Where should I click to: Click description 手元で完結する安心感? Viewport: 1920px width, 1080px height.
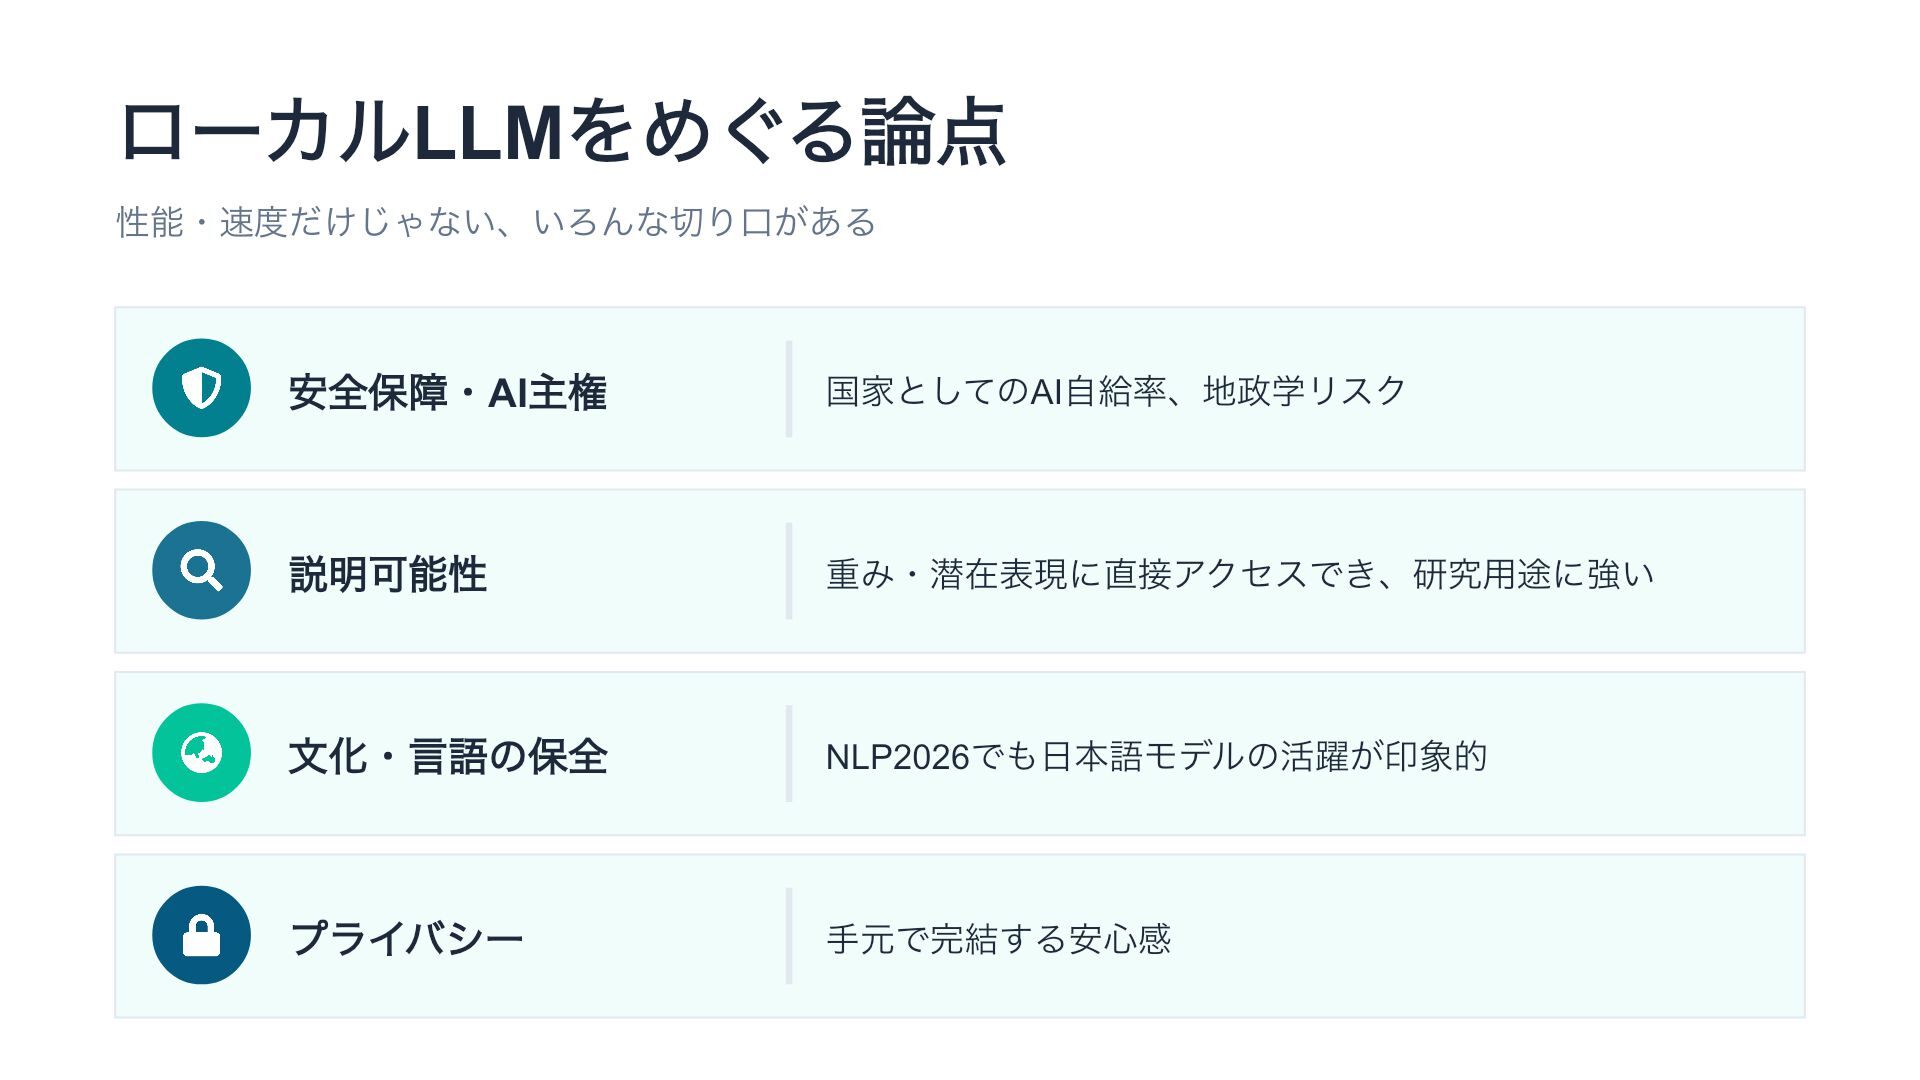tap(998, 939)
